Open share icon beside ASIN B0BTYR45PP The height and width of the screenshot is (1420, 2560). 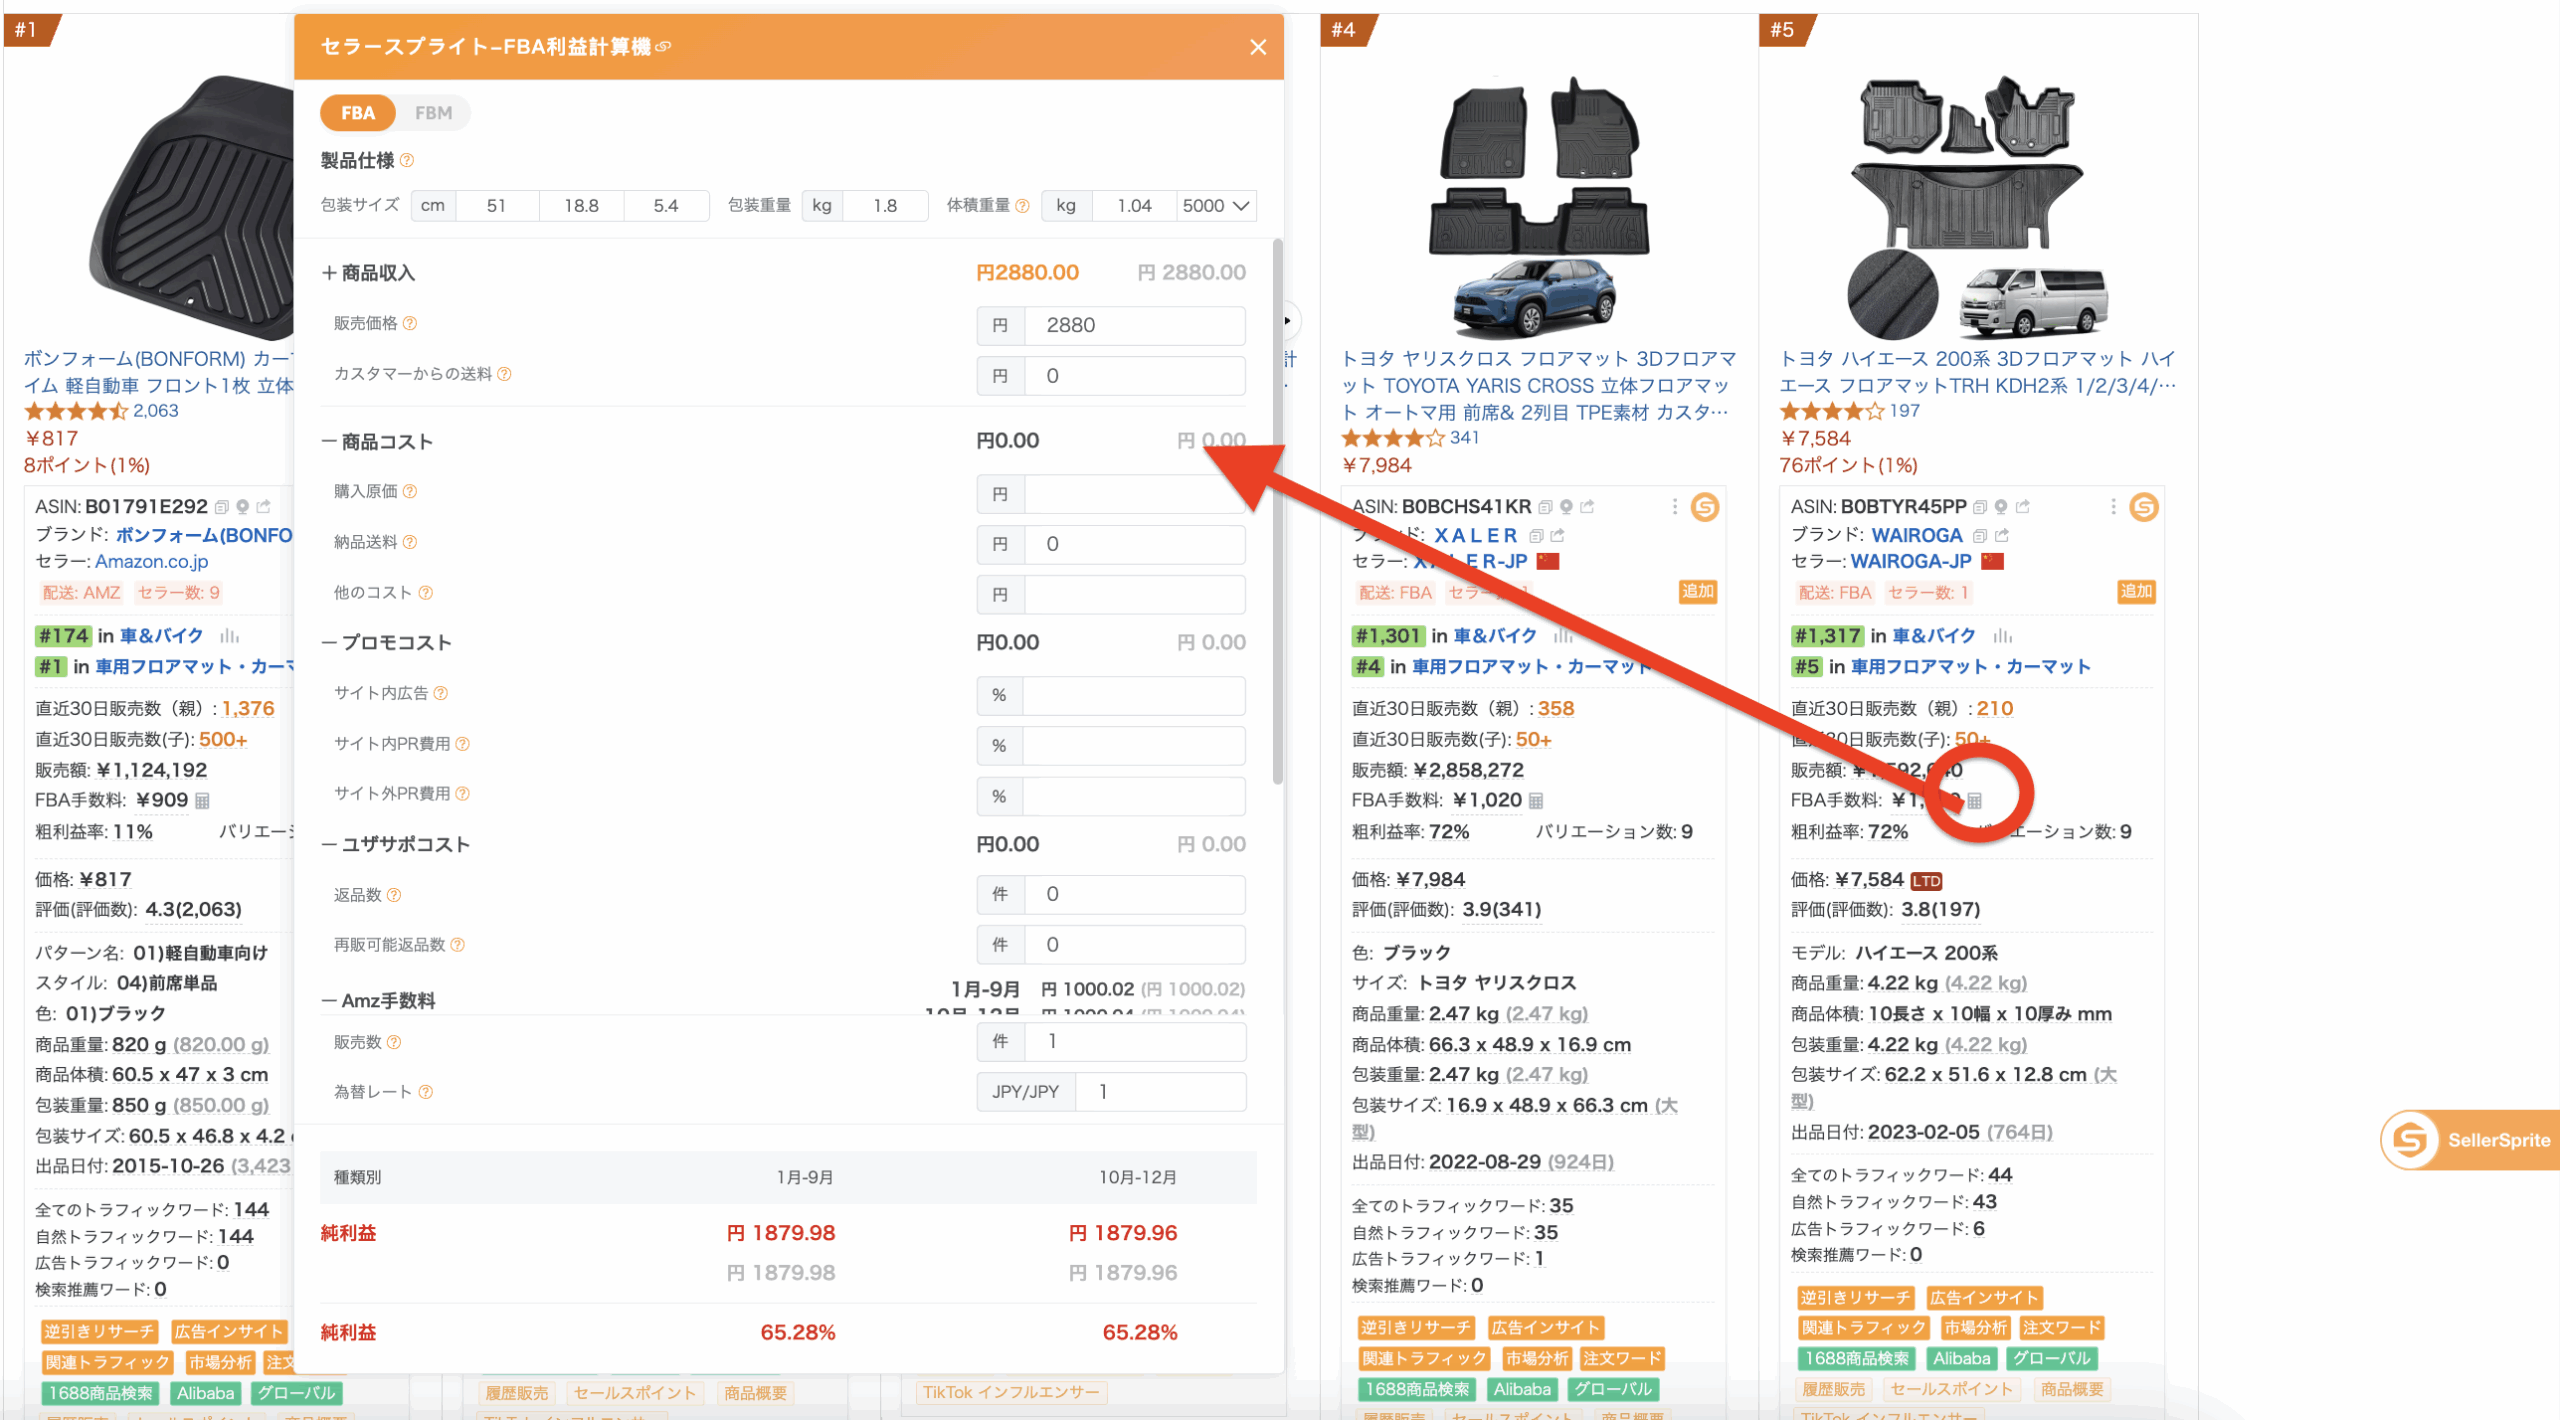click(2023, 506)
